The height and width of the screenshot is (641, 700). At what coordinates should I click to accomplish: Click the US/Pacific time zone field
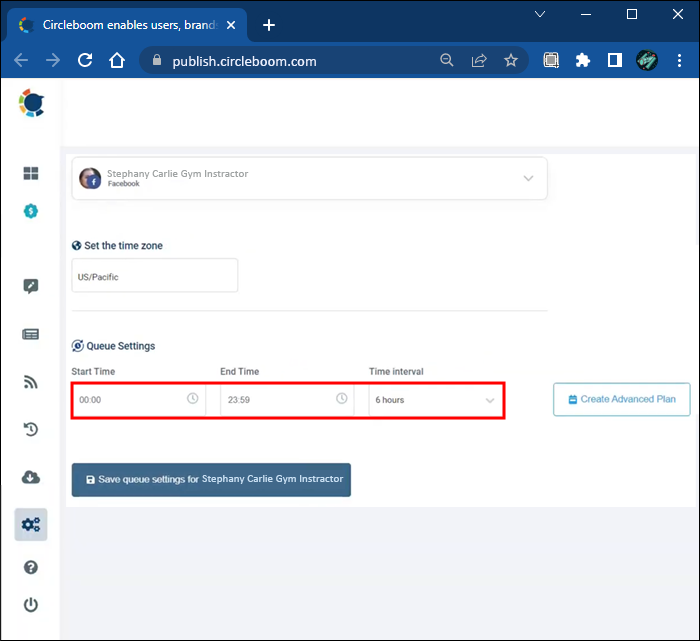click(x=155, y=276)
